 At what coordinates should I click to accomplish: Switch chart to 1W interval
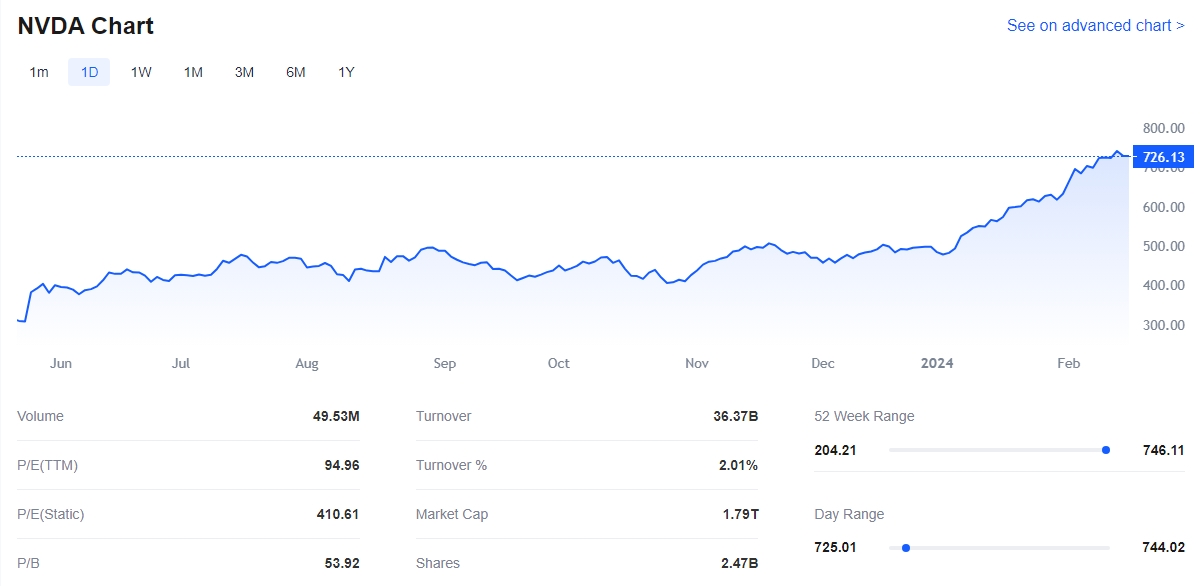141,72
